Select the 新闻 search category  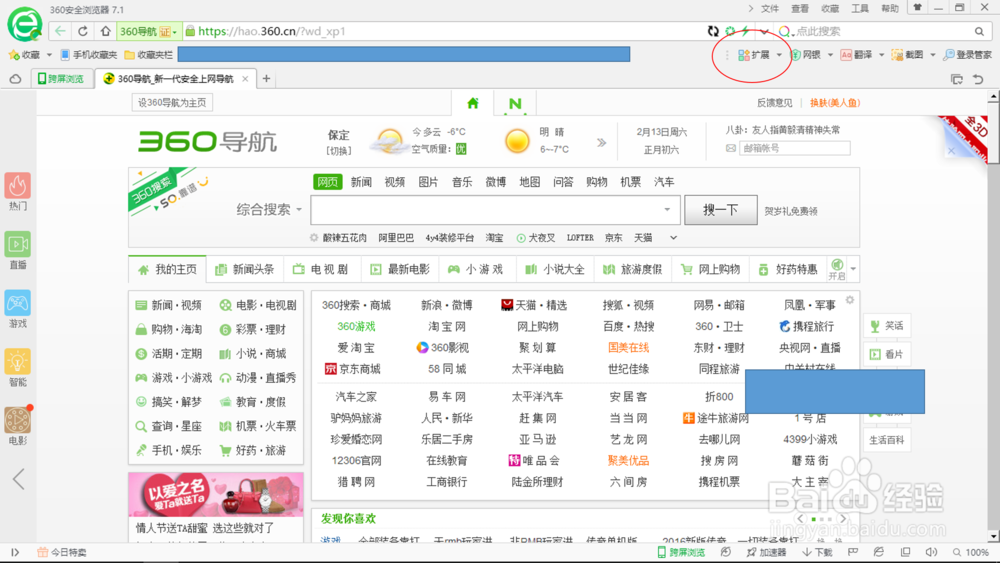click(x=361, y=182)
